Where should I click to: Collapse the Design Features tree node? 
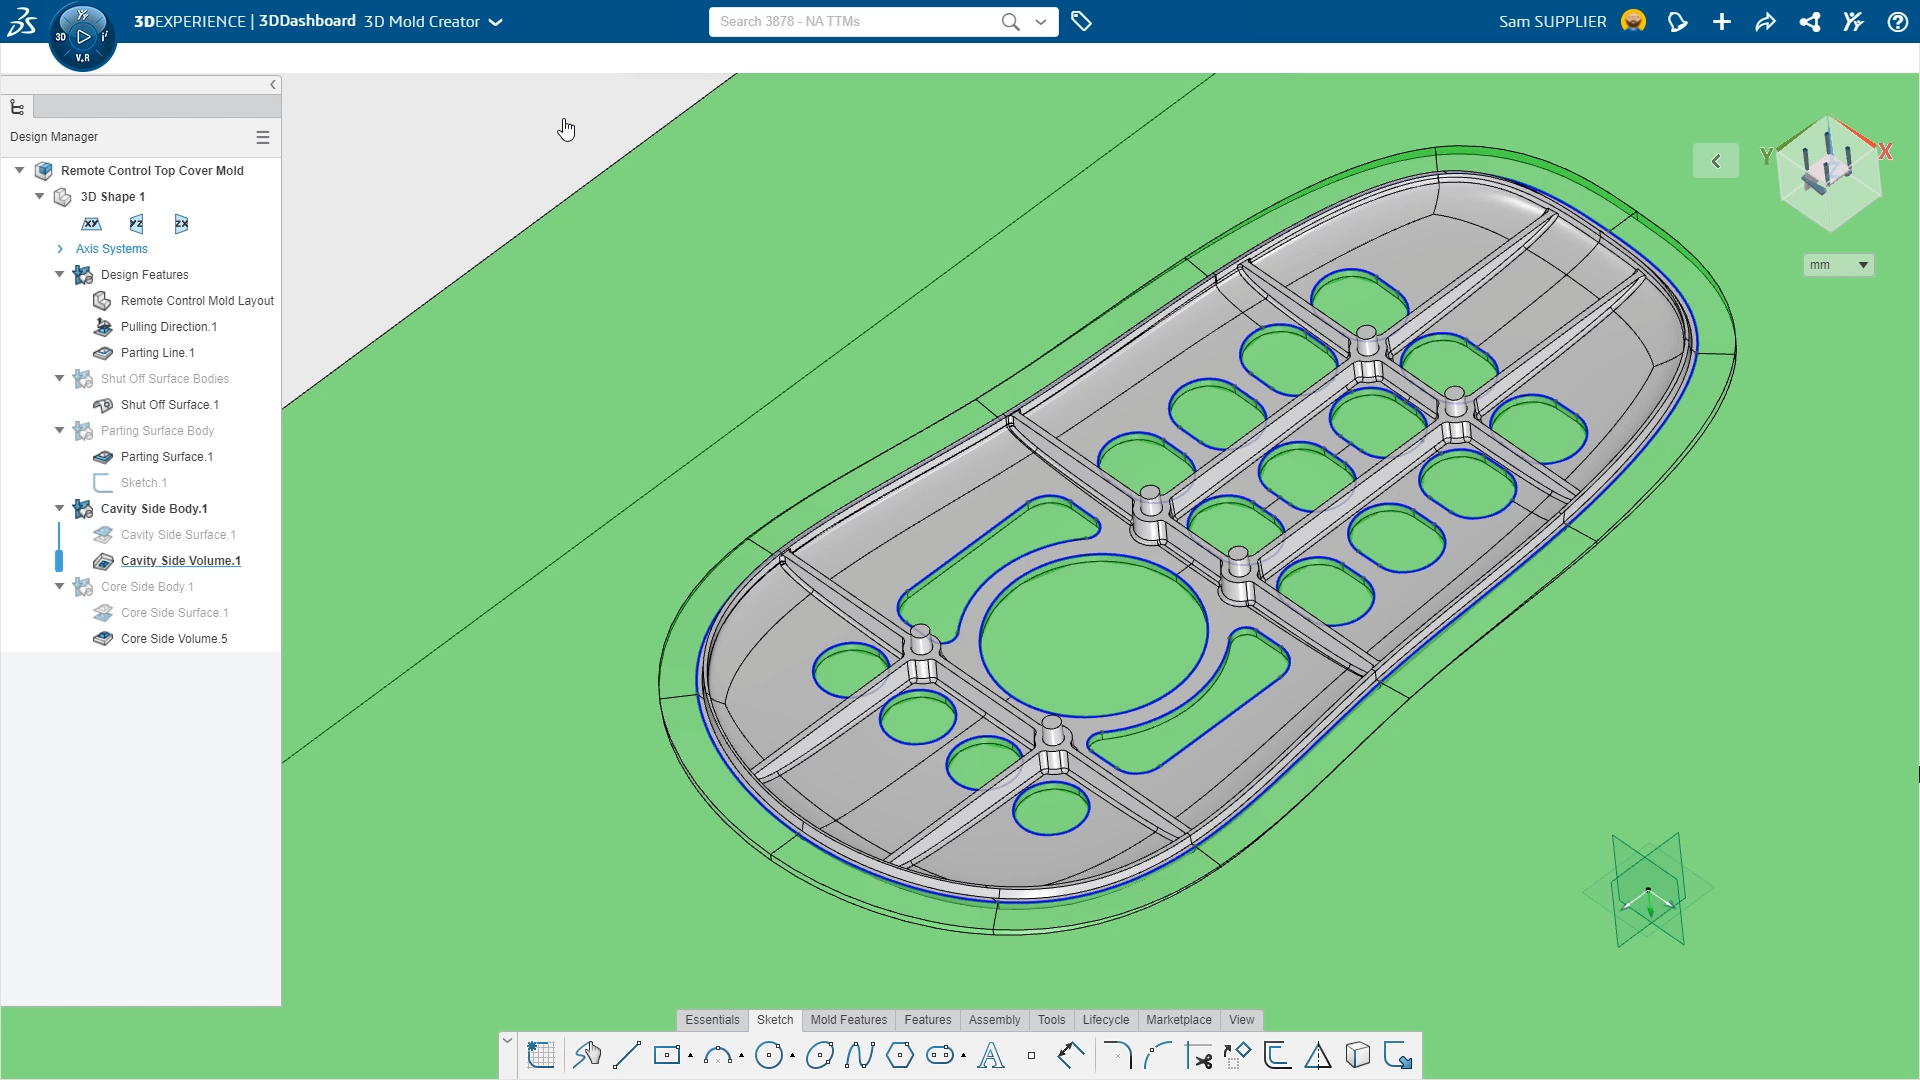pyautogui.click(x=58, y=274)
